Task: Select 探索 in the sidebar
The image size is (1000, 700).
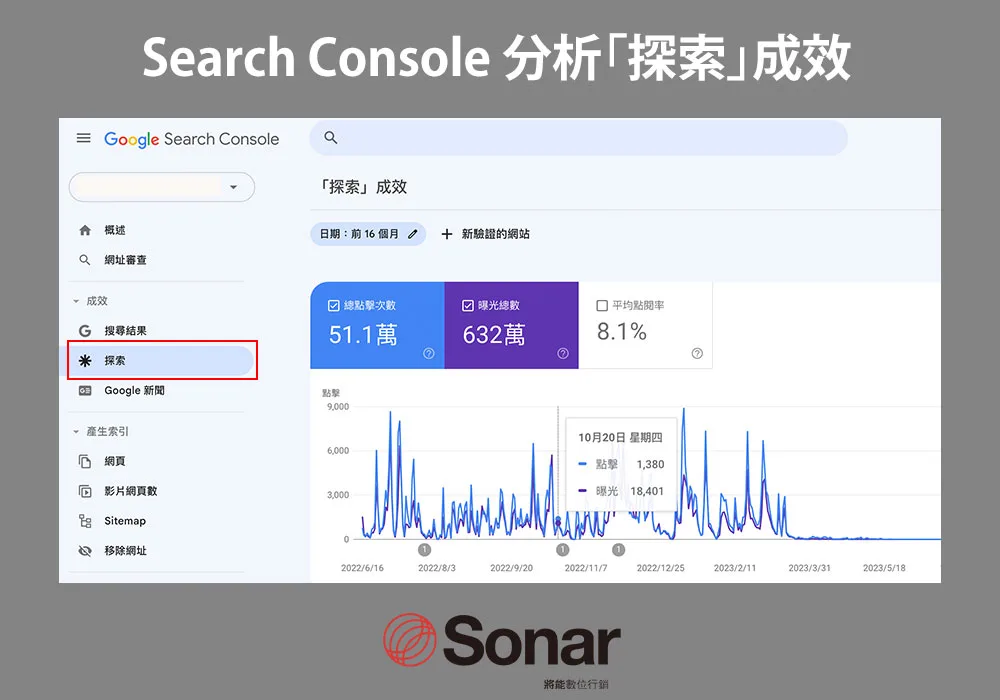Action: click(x=161, y=361)
